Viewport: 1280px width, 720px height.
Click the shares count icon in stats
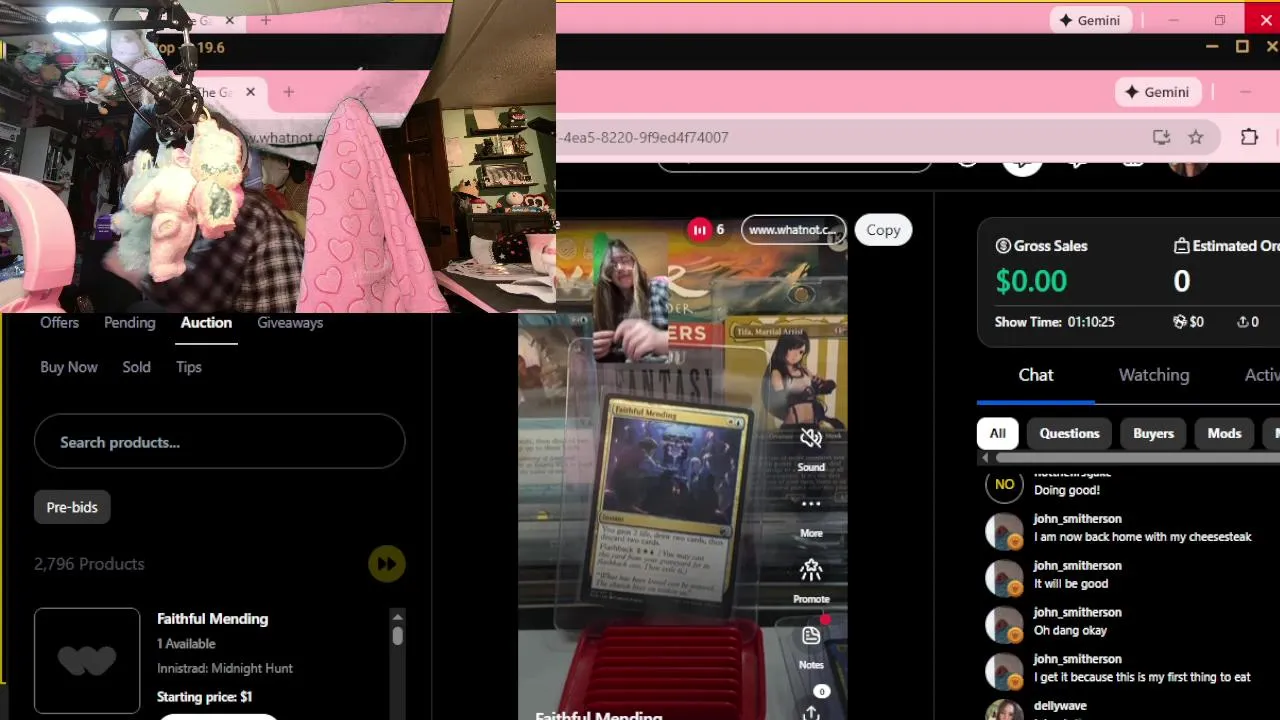(1242, 322)
